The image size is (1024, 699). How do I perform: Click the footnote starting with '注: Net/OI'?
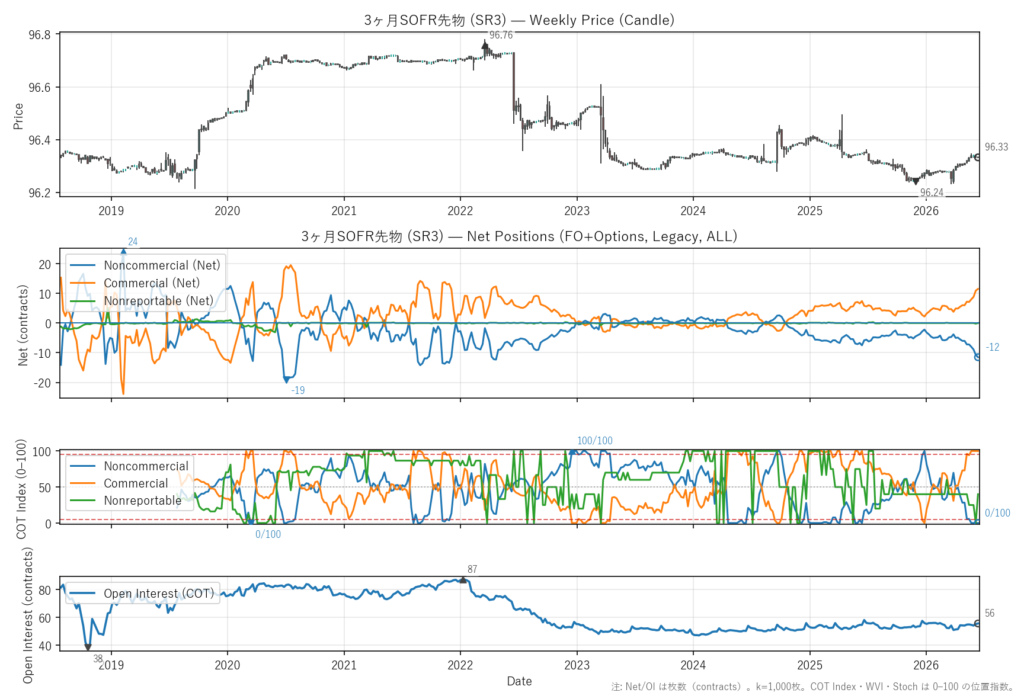[x=813, y=687]
